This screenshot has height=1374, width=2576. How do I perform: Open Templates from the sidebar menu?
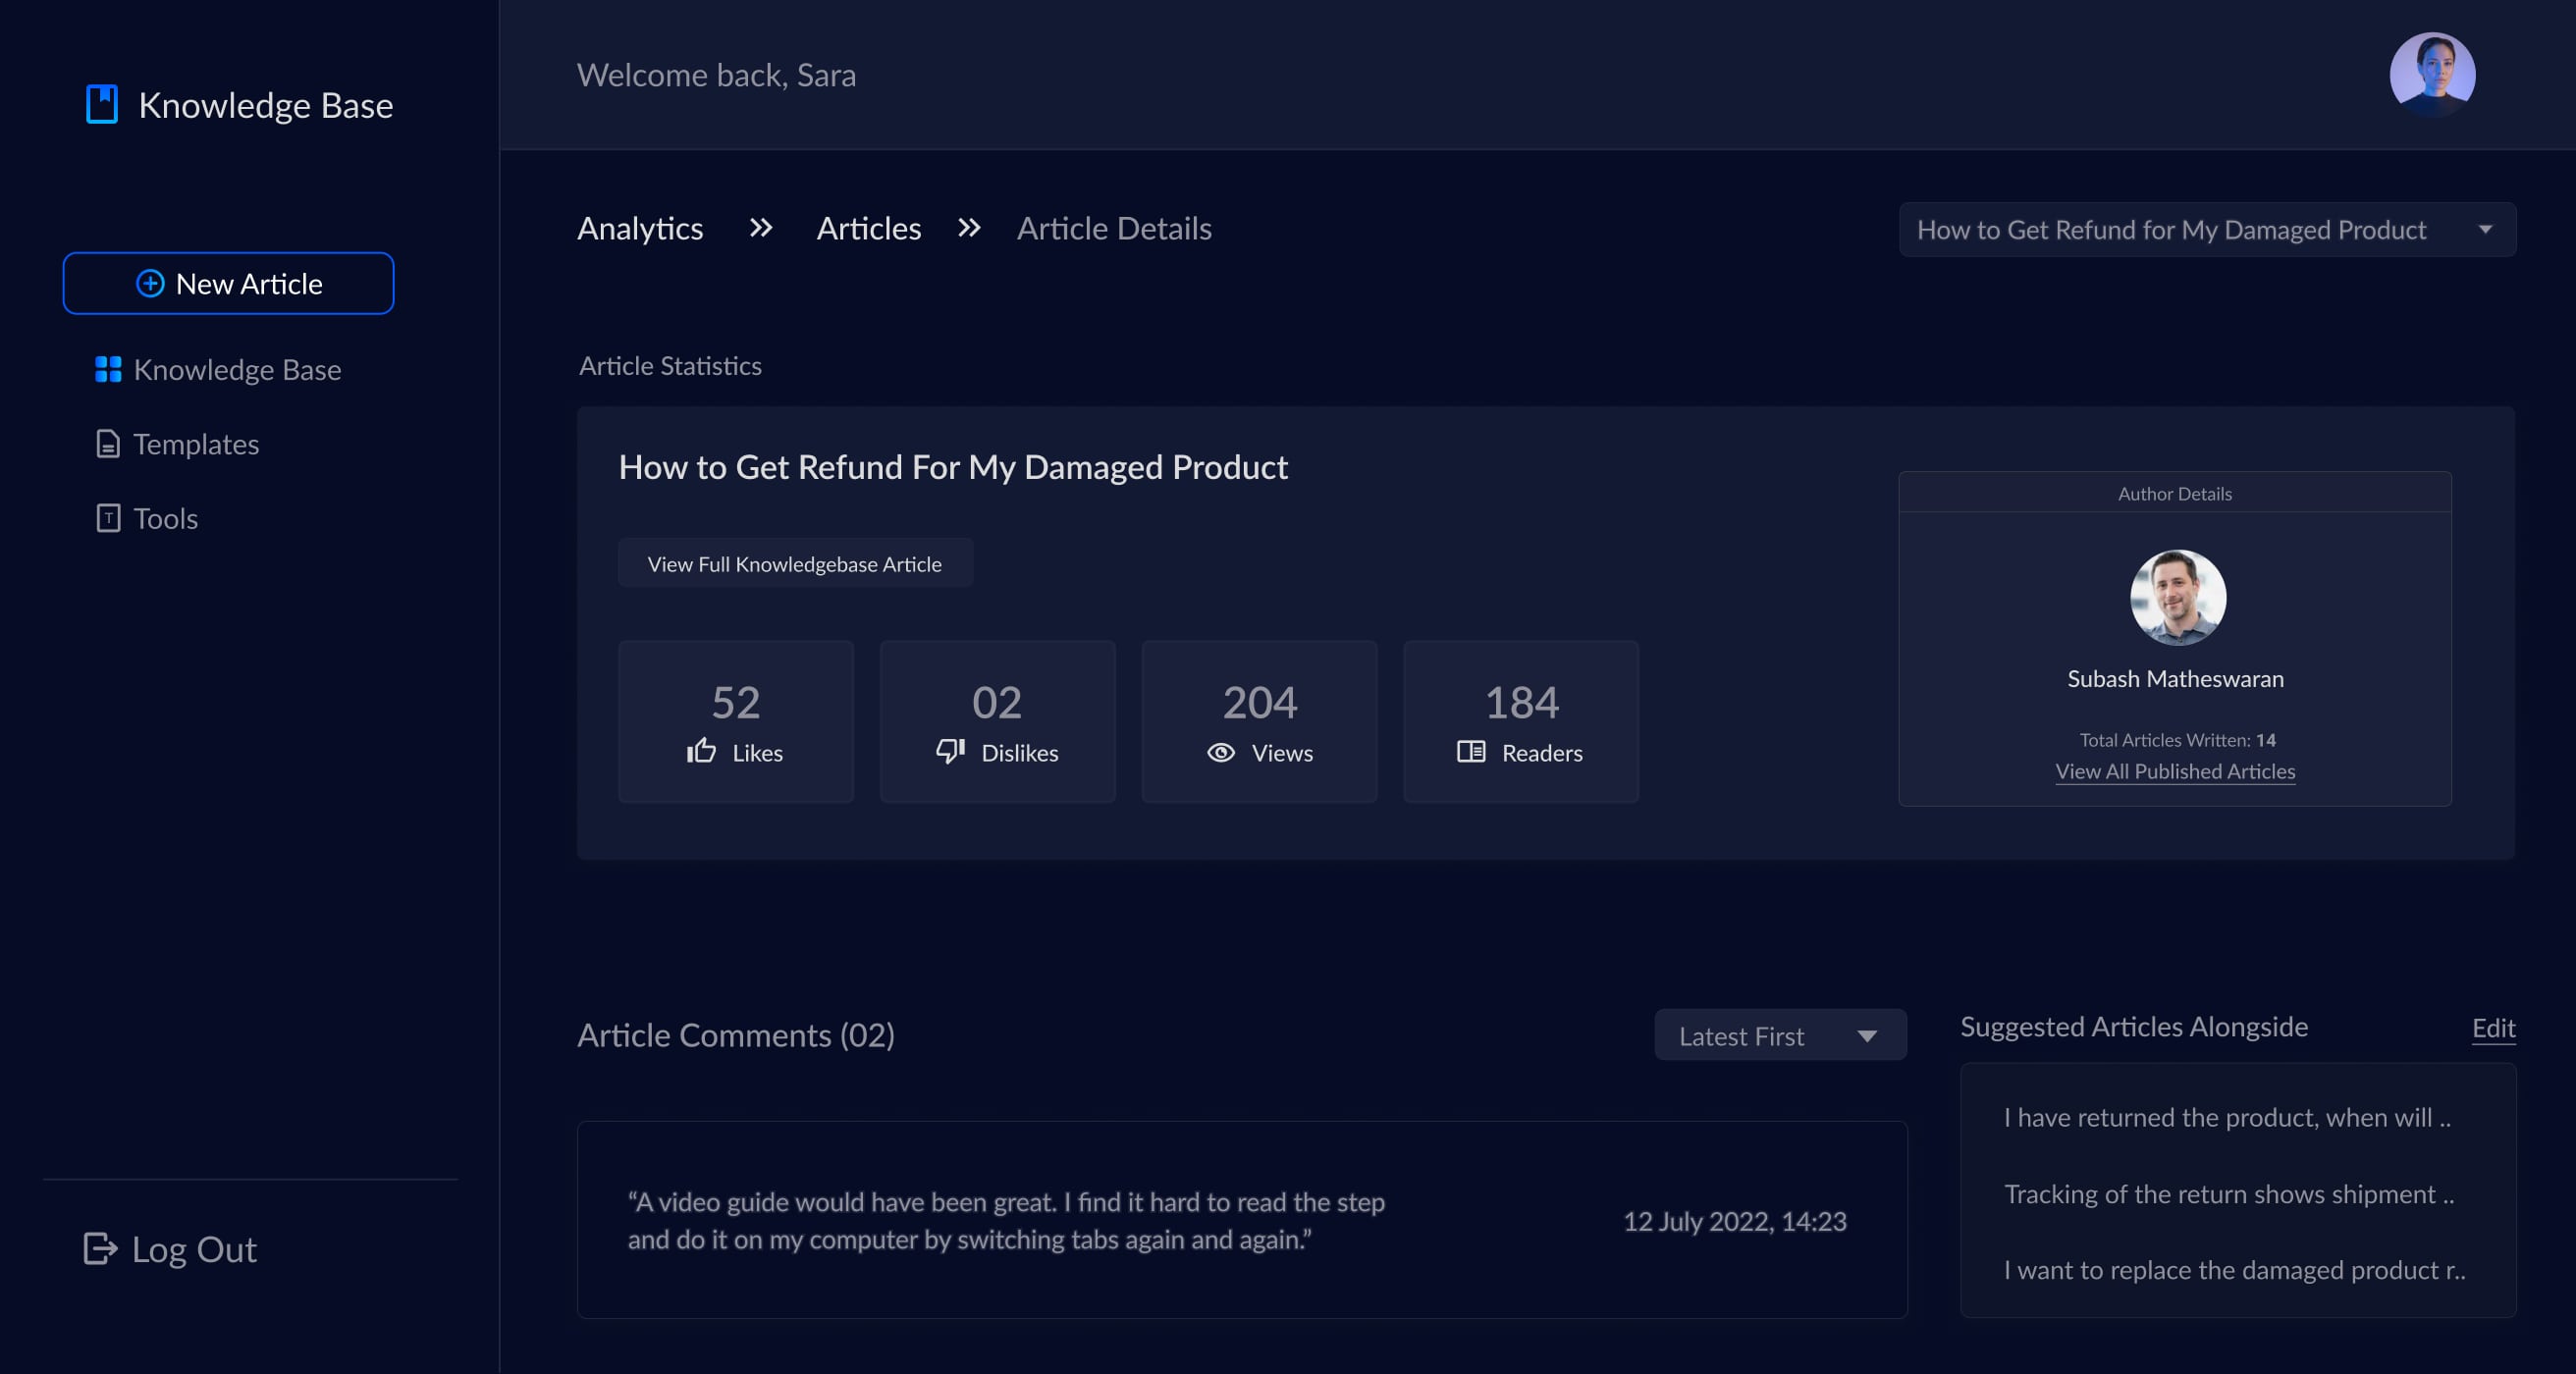[x=196, y=444]
